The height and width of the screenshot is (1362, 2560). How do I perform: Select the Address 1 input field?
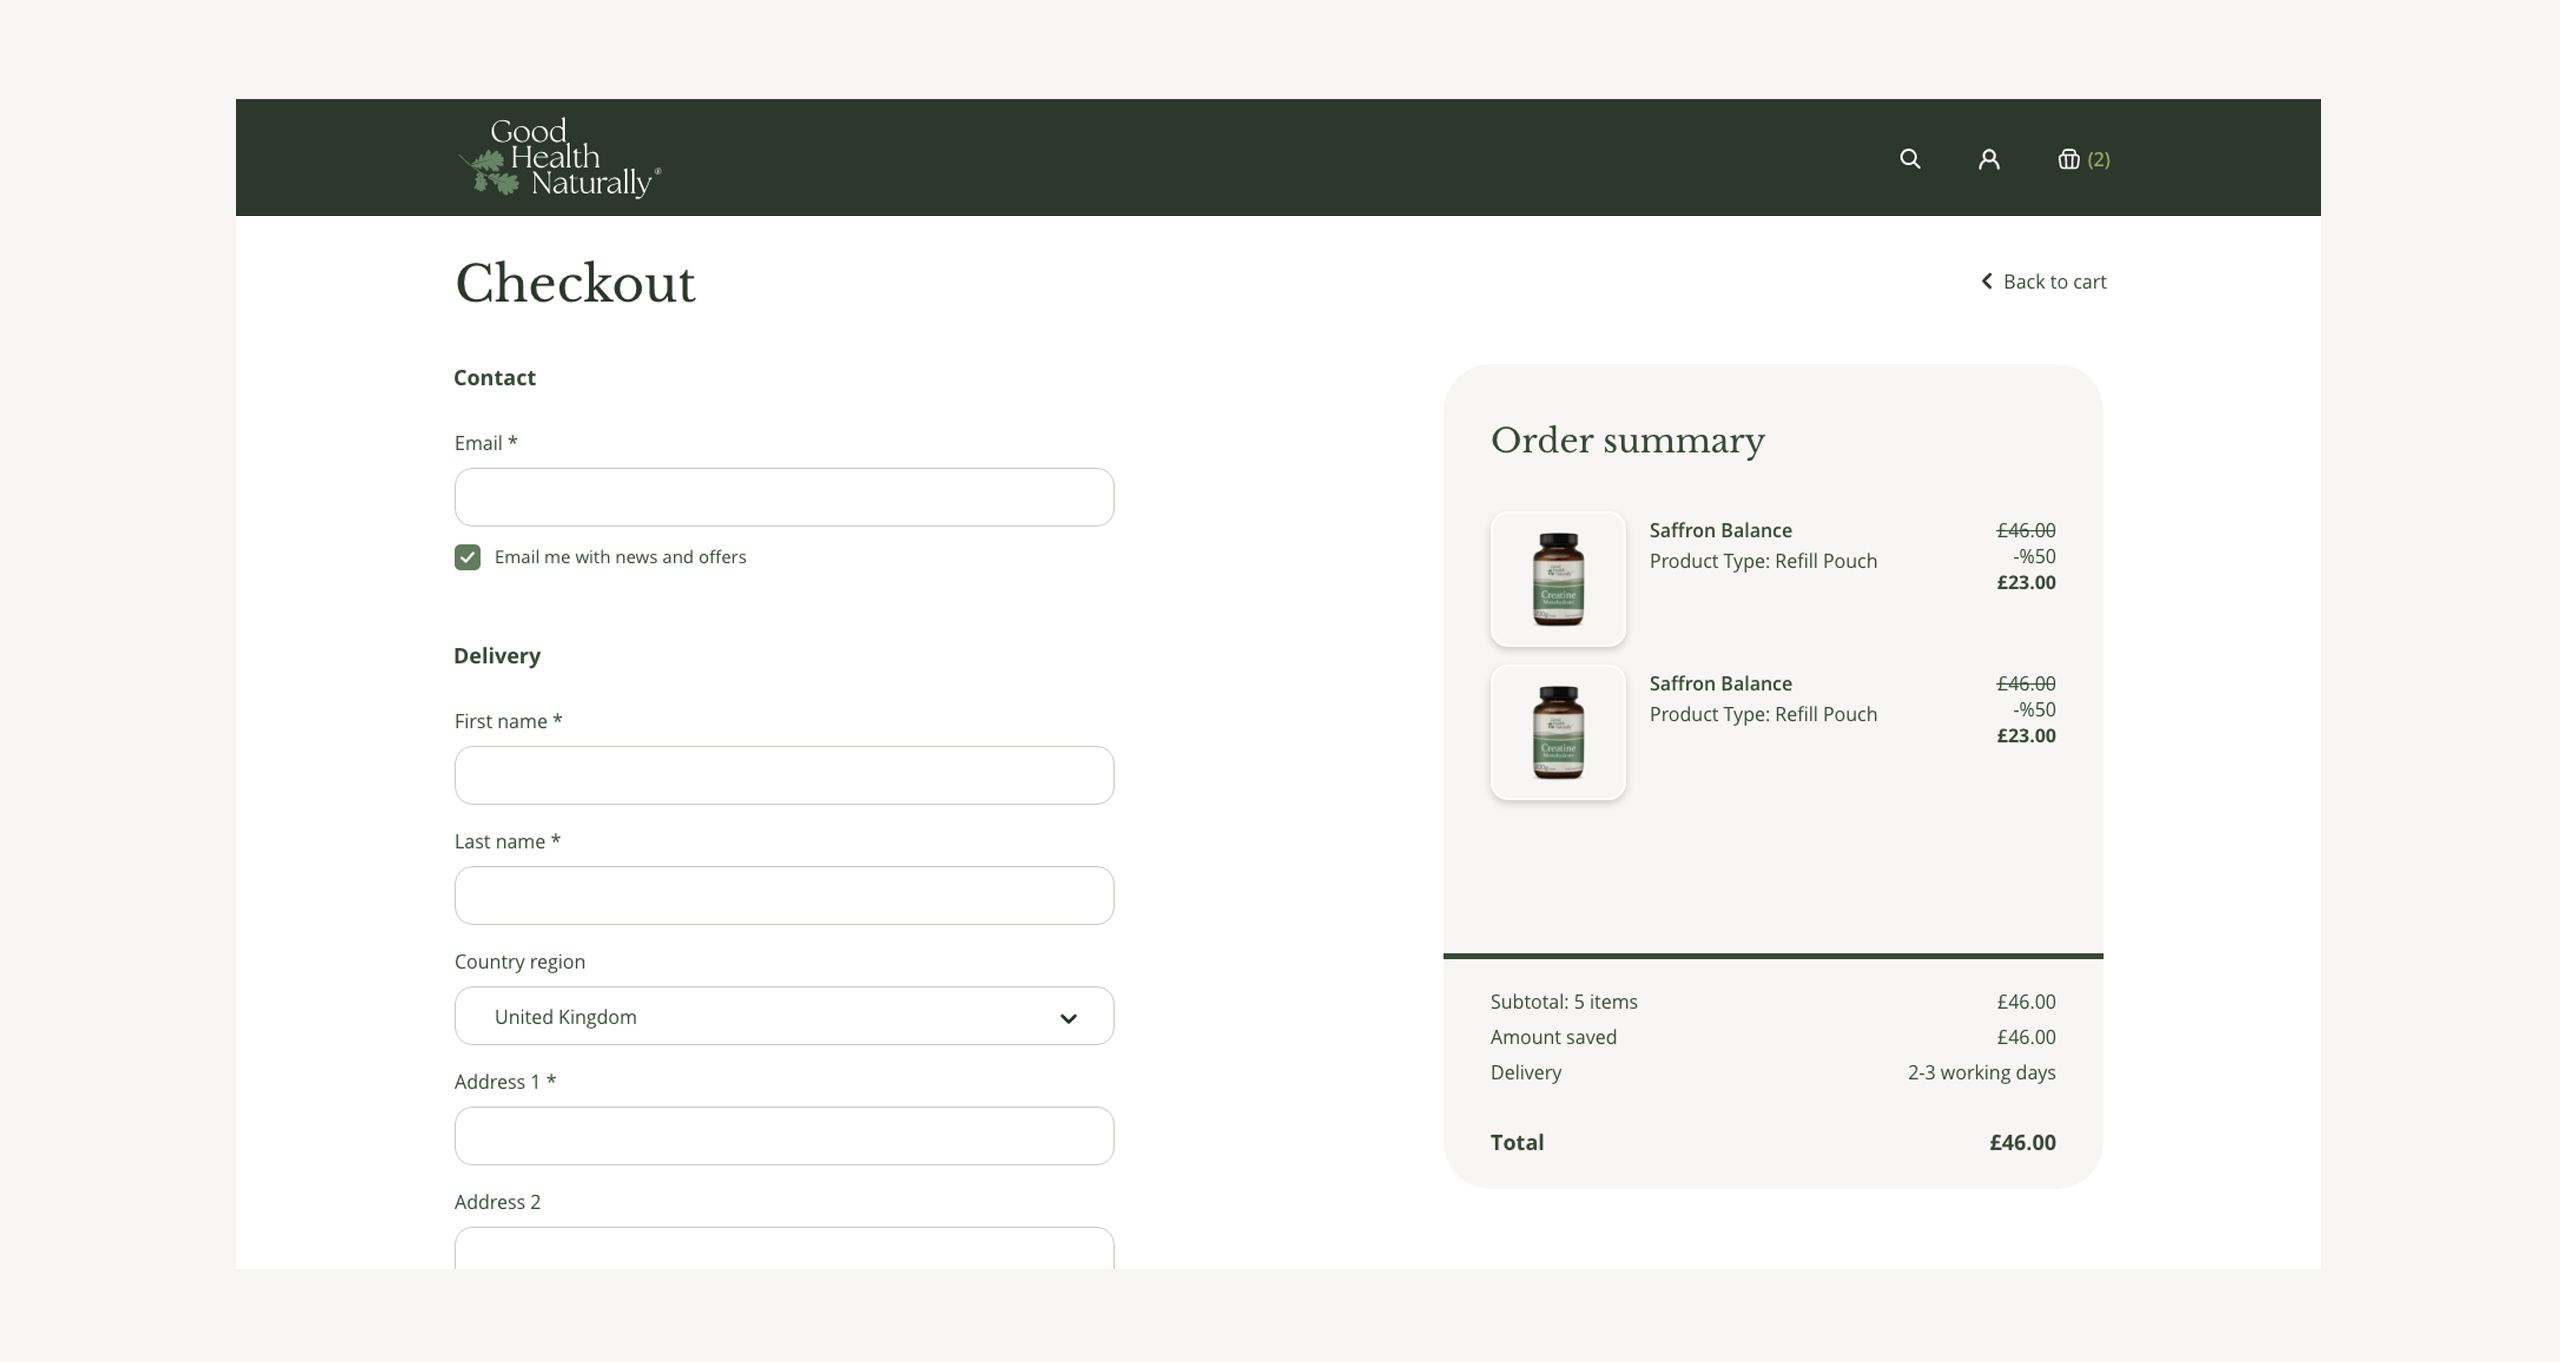click(x=783, y=1135)
